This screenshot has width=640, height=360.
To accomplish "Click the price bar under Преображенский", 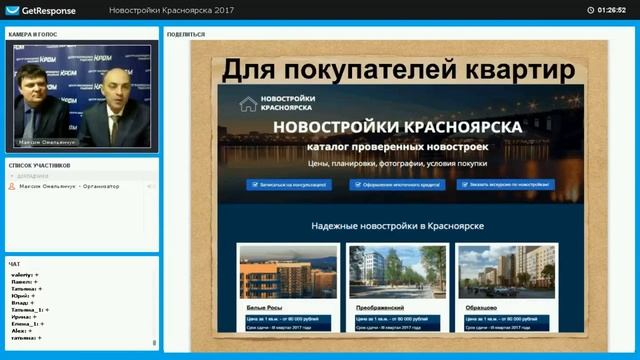I will coord(398,319).
